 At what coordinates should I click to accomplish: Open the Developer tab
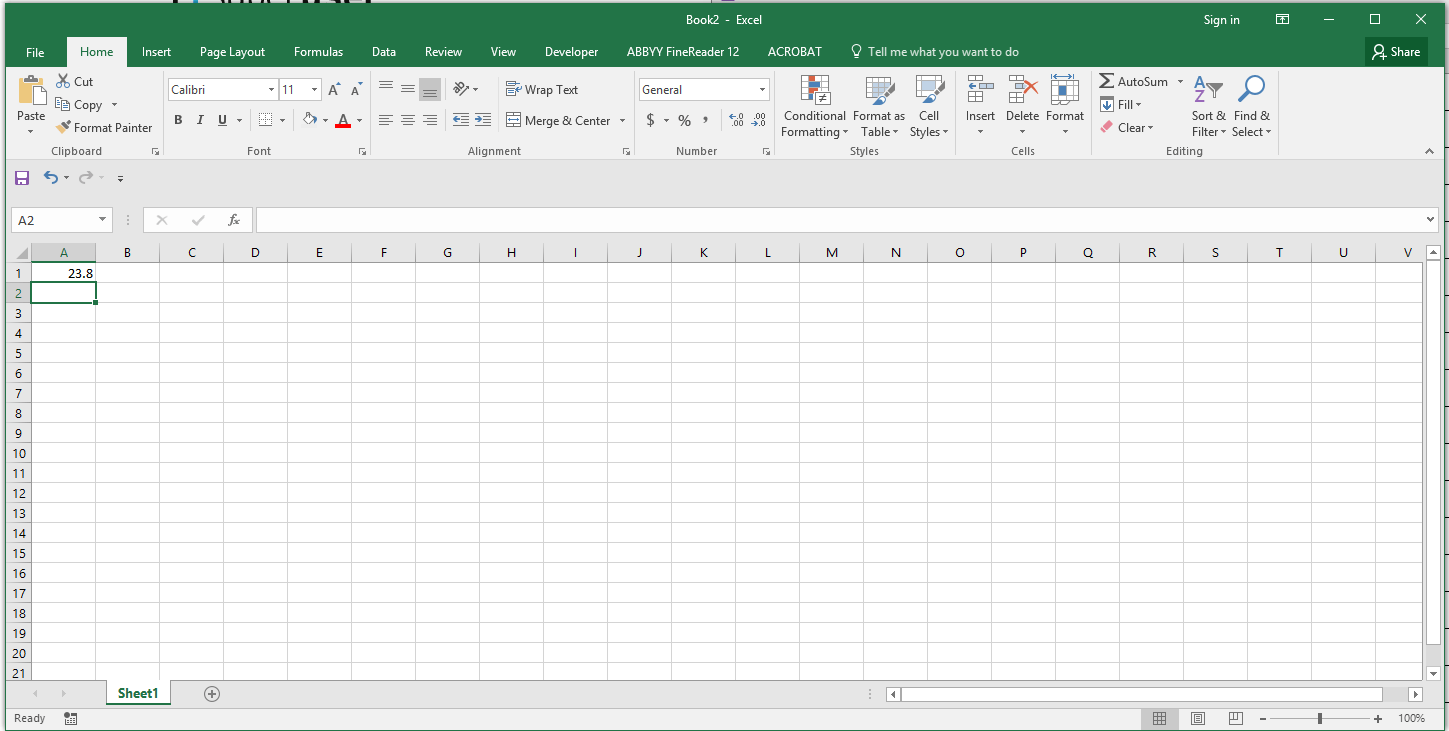coord(571,51)
